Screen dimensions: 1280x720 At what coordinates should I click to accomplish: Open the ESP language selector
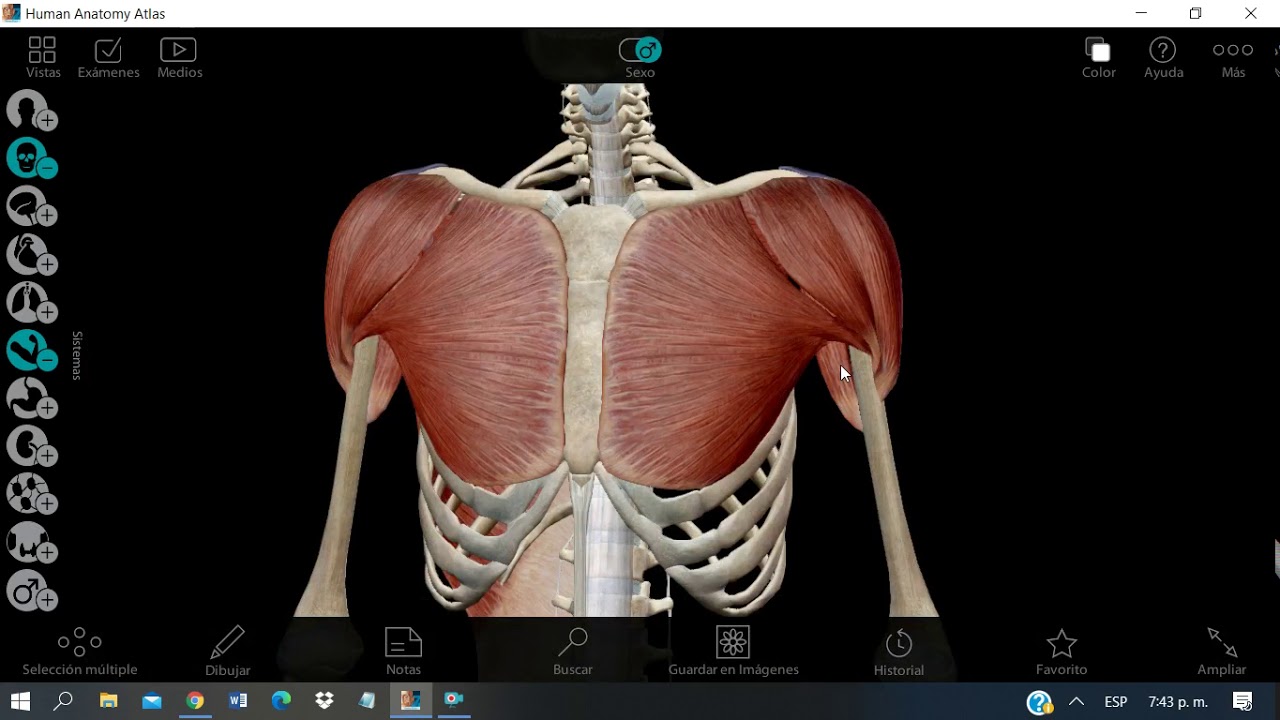pos(1116,702)
